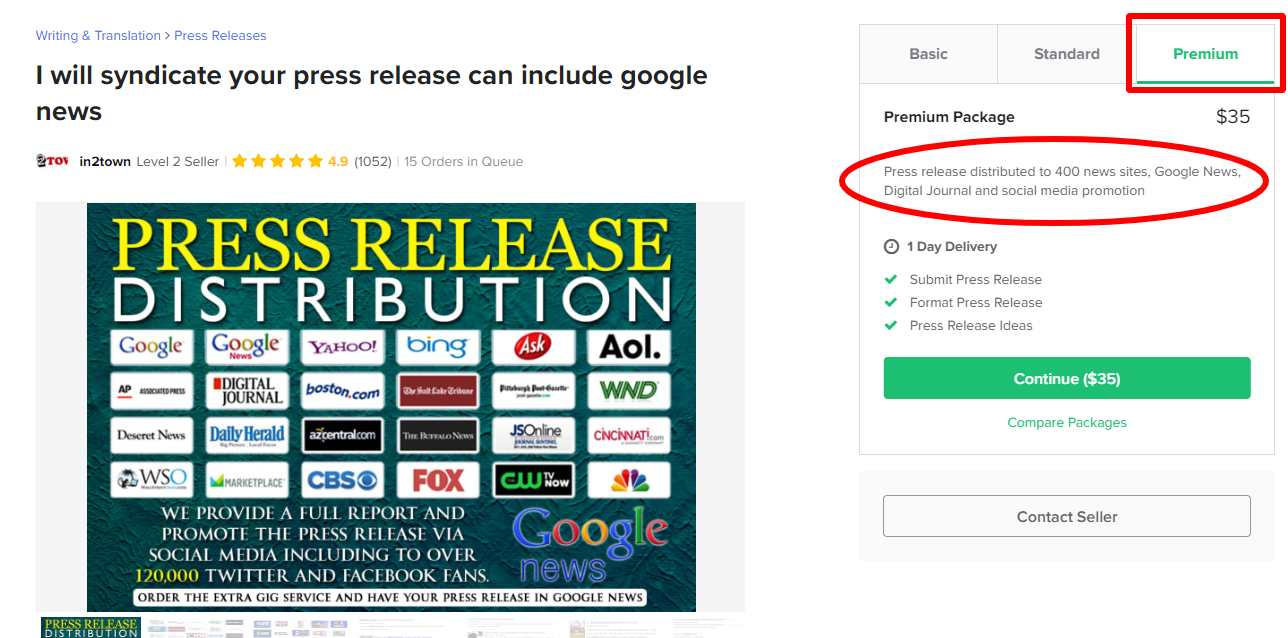Click the Google News logo in gig image
The image size is (1288, 638).
click(590, 545)
